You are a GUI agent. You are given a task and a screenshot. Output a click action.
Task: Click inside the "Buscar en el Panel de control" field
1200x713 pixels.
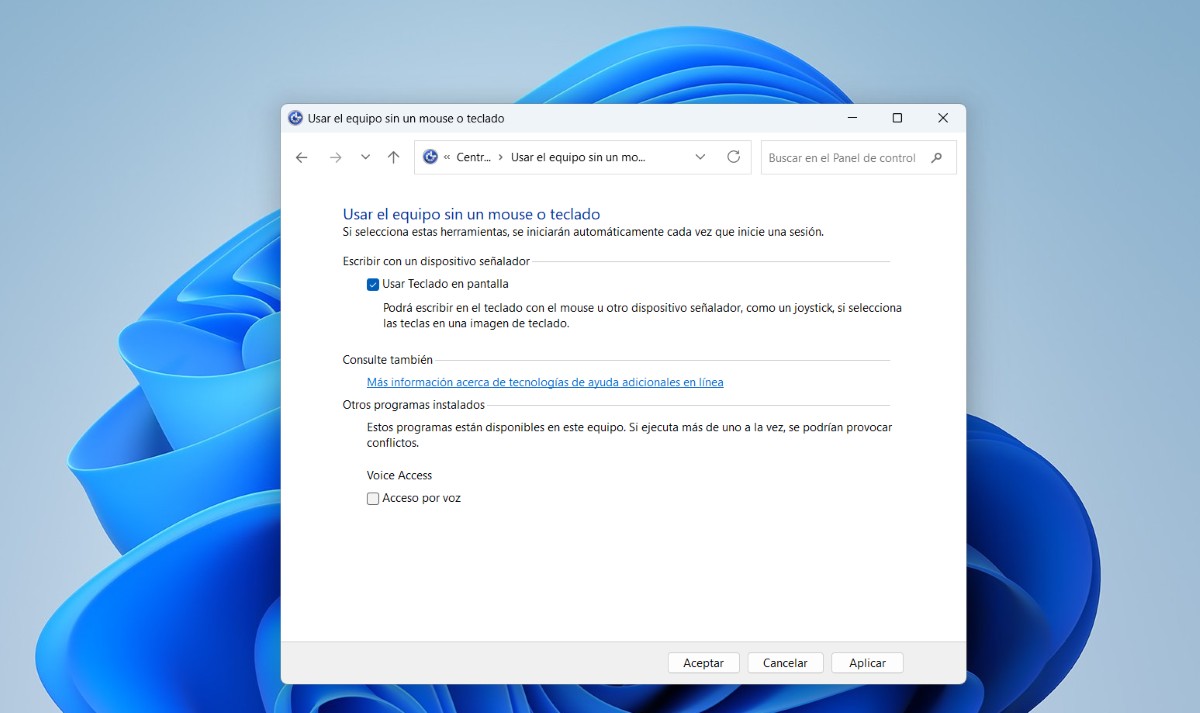(x=850, y=157)
